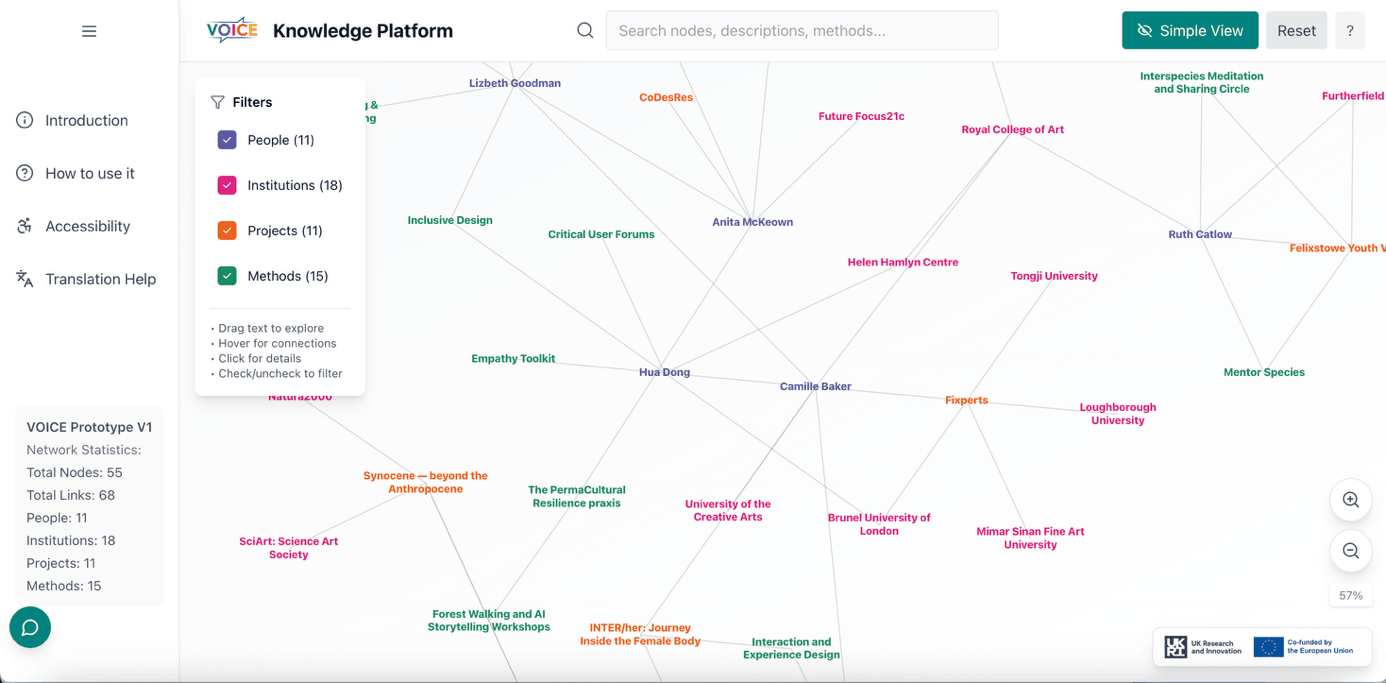Screen dimensions: 1386x683
Task: Click the Royal College of Art node
Action: click(x=1012, y=129)
